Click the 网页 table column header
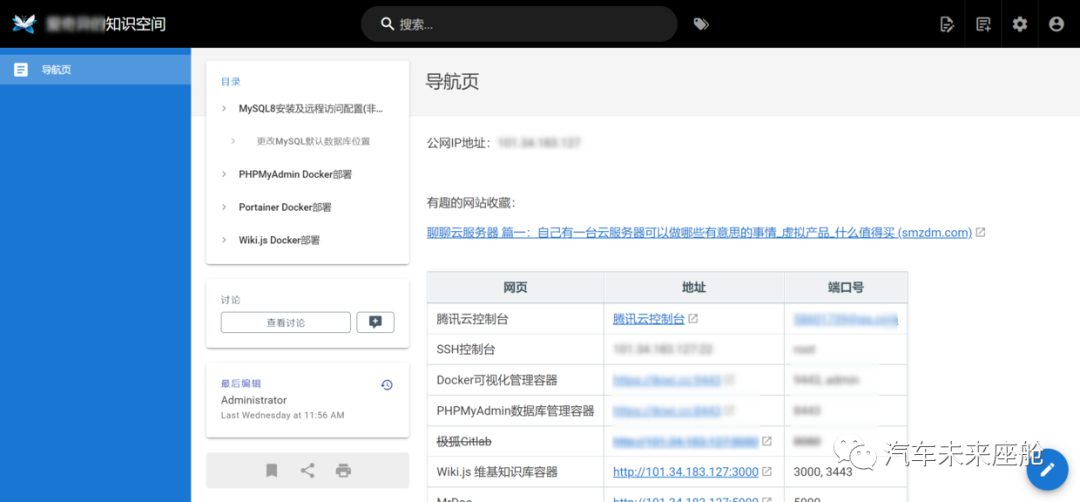The width and height of the screenshot is (1080, 502). (x=515, y=287)
